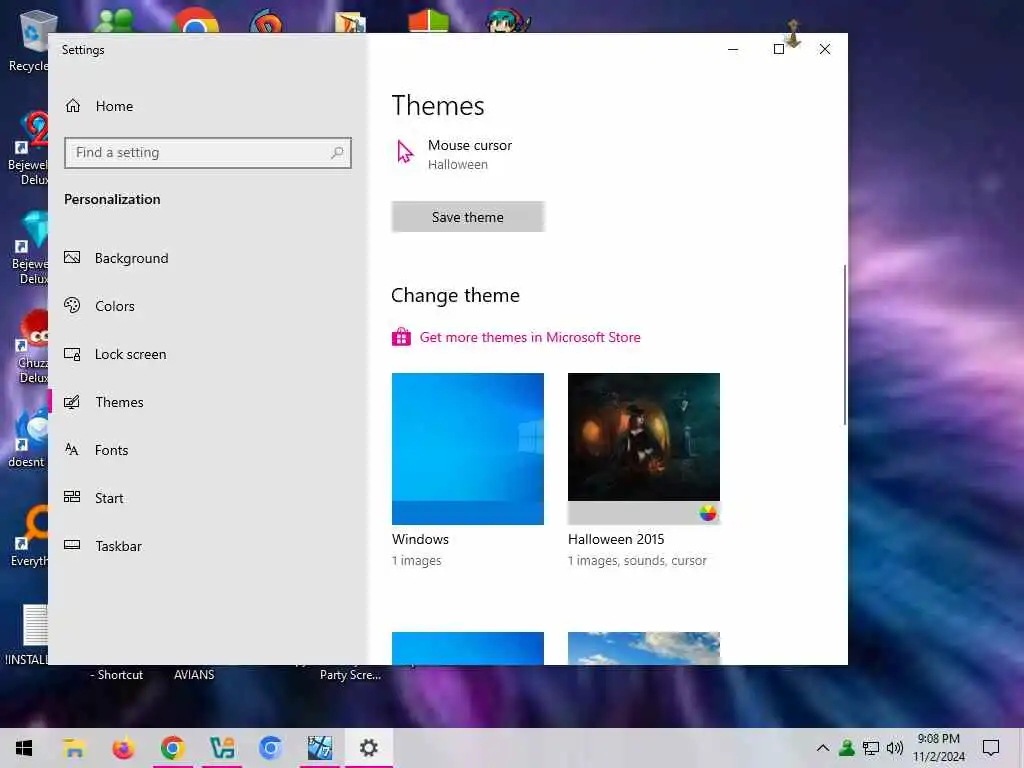This screenshot has width=1024, height=768.
Task: Click the Find a setting search box
Action: click(x=208, y=152)
